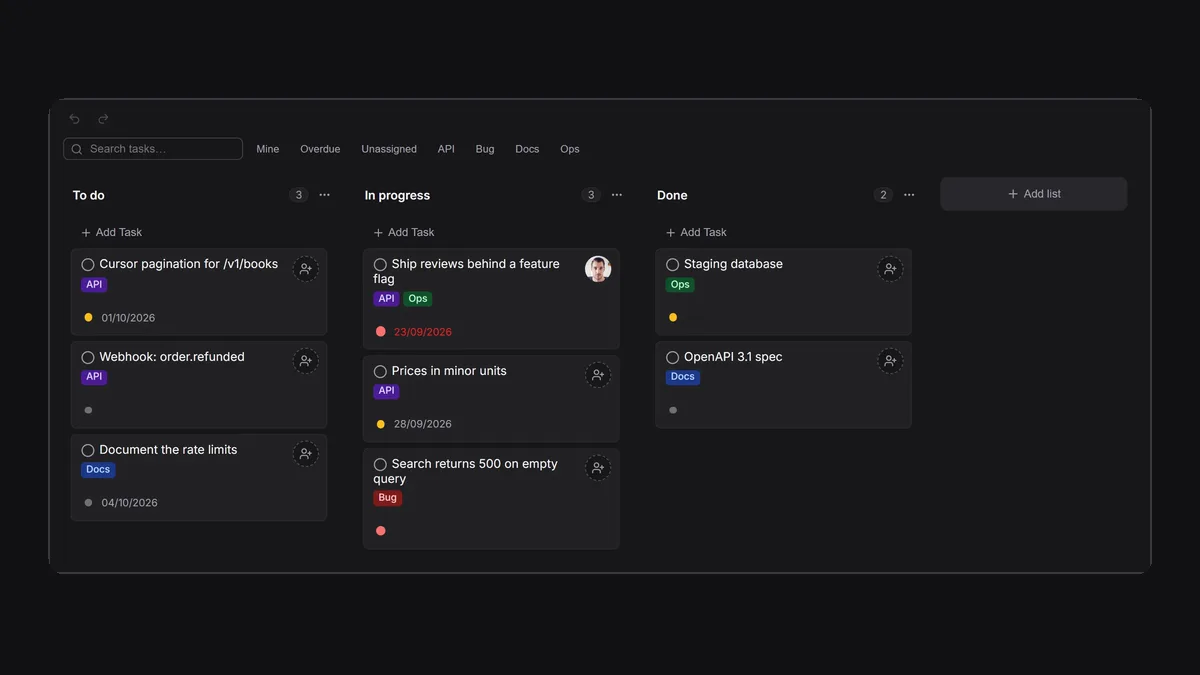Add a task to the In progress list

click(x=404, y=232)
